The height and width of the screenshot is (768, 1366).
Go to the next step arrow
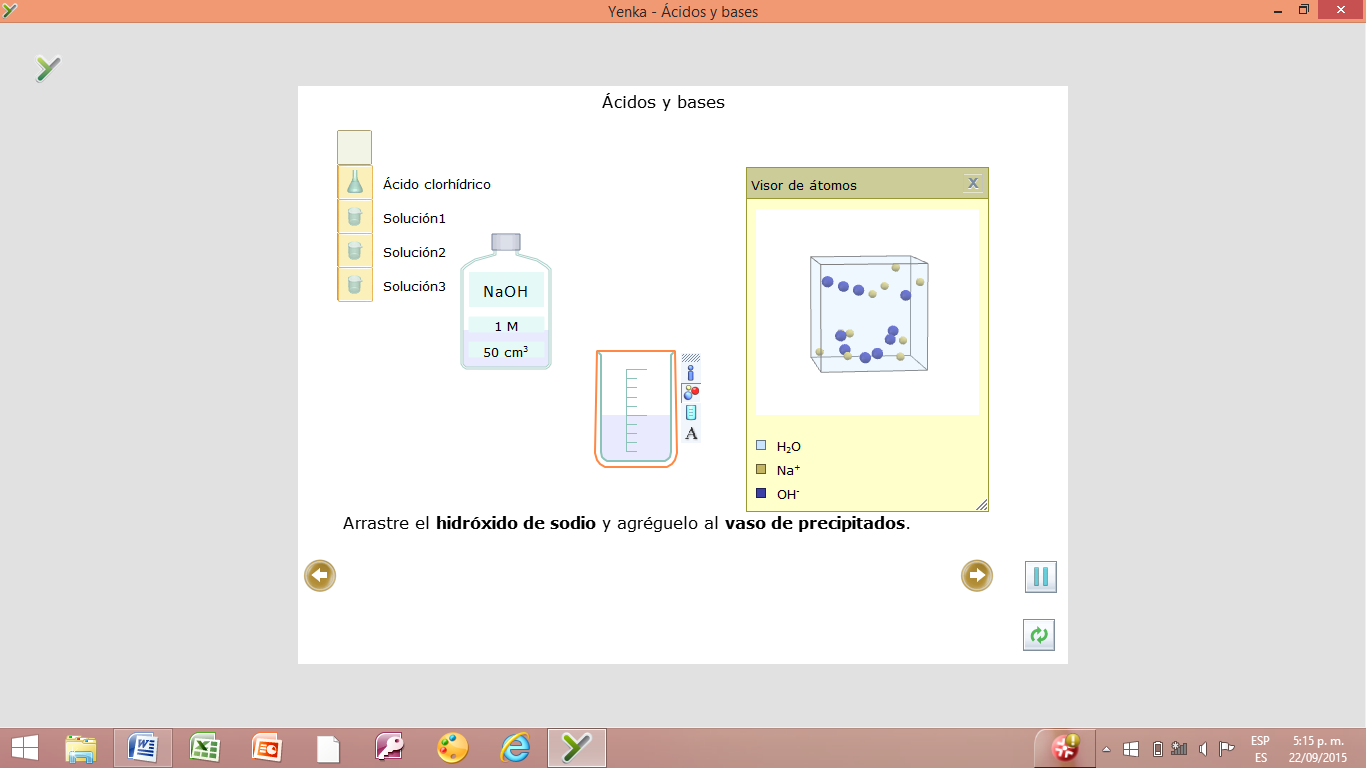[x=977, y=576]
